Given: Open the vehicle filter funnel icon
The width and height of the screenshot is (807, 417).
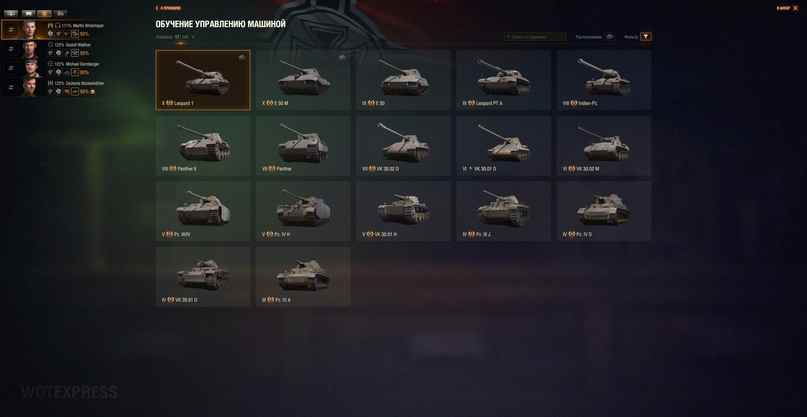Looking at the screenshot, I should [x=646, y=37].
